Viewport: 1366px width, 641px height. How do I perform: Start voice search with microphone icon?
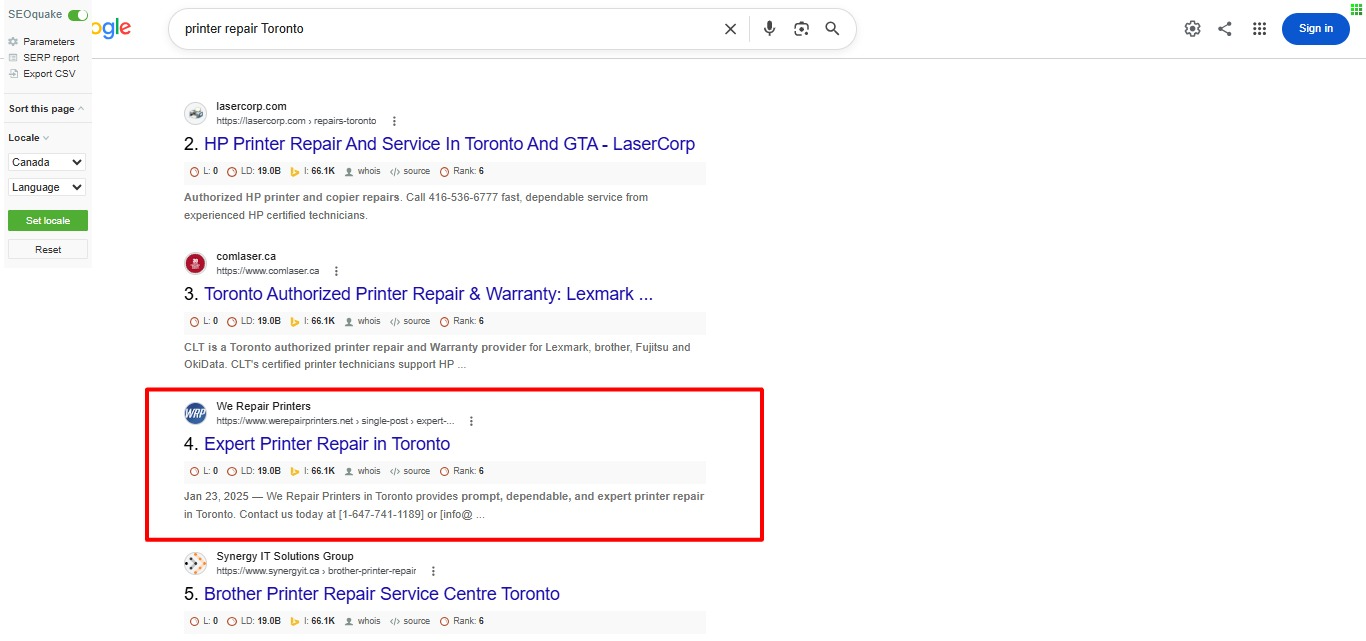pyautogui.click(x=769, y=29)
